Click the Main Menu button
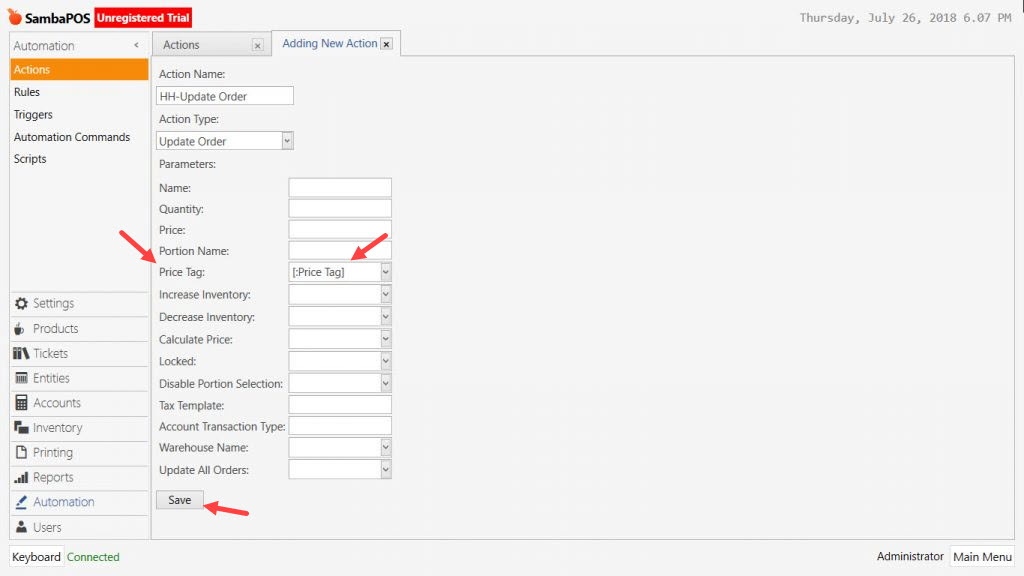 [981, 557]
